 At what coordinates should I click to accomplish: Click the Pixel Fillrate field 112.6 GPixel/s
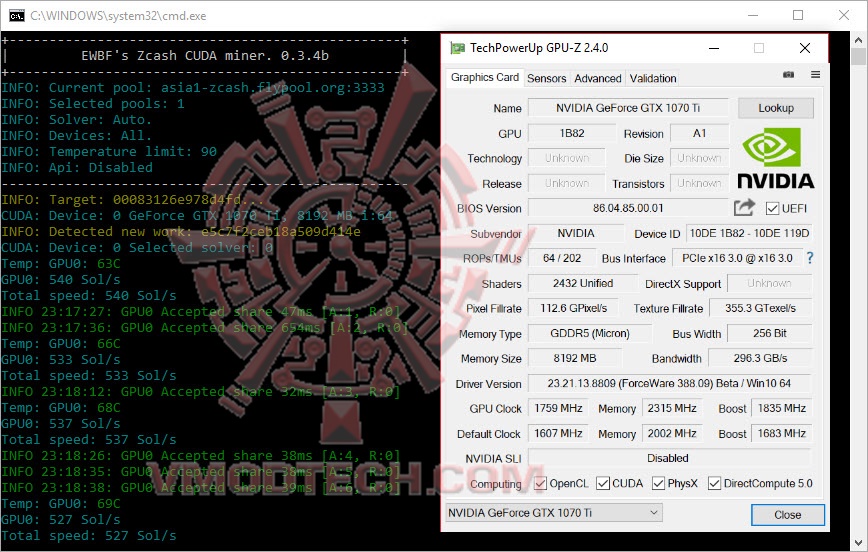pos(574,308)
